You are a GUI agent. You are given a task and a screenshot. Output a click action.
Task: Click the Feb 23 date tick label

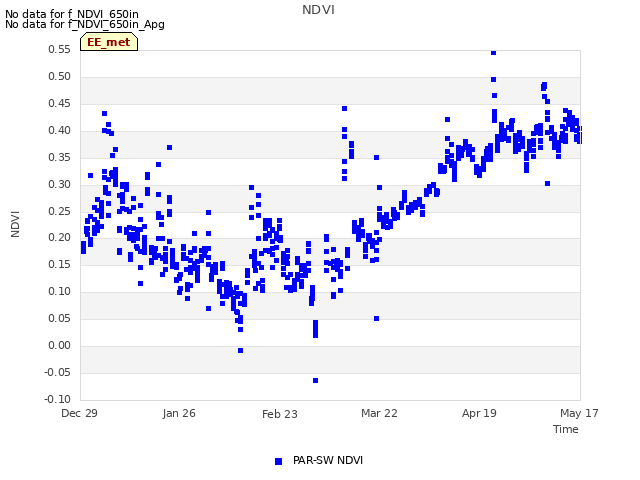click(280, 414)
